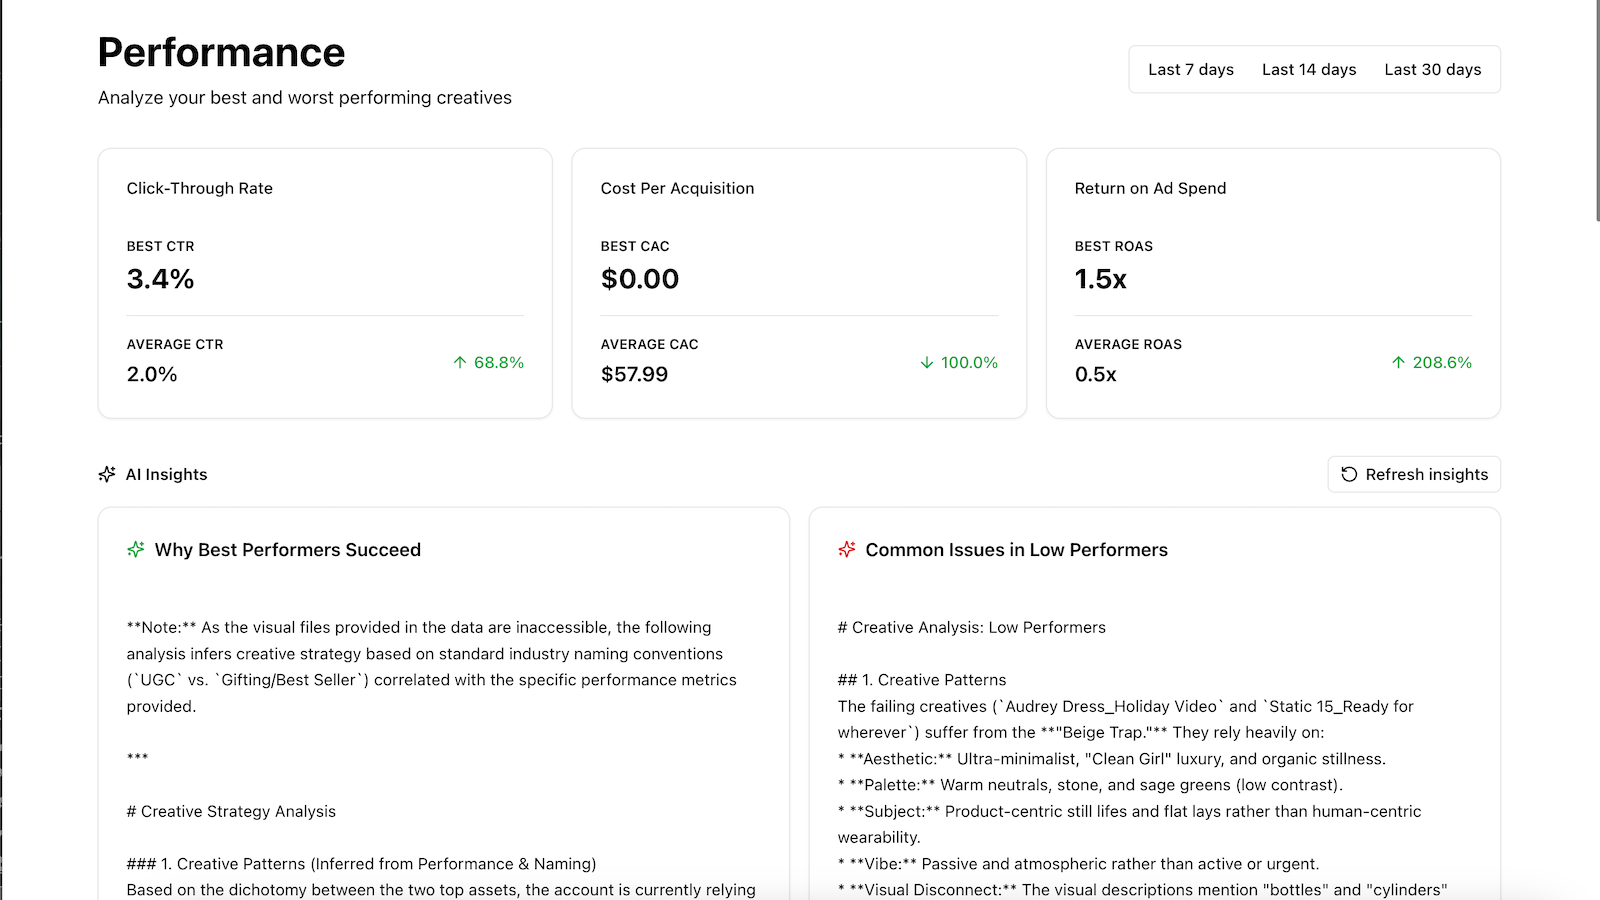
Task: Click the Average CAC $57.99 value
Action: [x=635, y=374]
